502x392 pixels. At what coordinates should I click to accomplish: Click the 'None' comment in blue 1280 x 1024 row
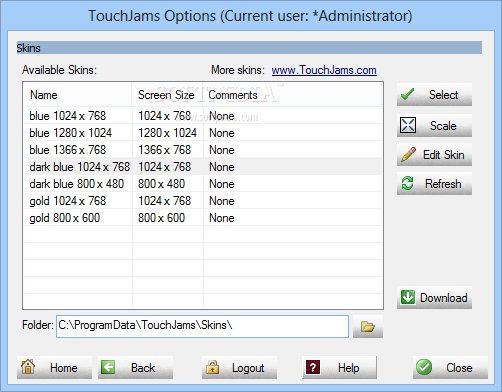[x=222, y=133]
